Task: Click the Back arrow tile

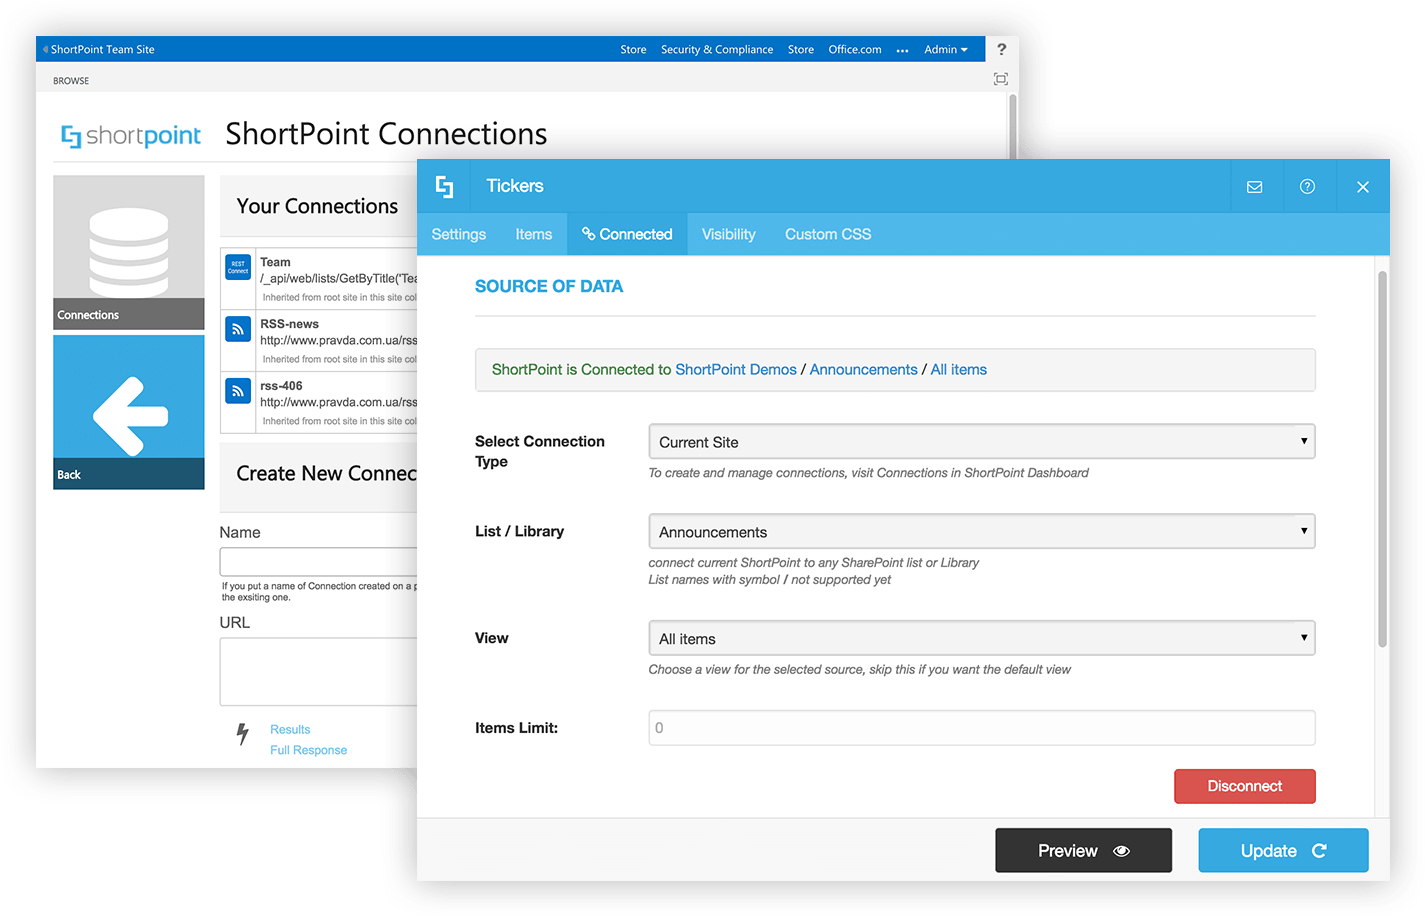Action: click(129, 412)
